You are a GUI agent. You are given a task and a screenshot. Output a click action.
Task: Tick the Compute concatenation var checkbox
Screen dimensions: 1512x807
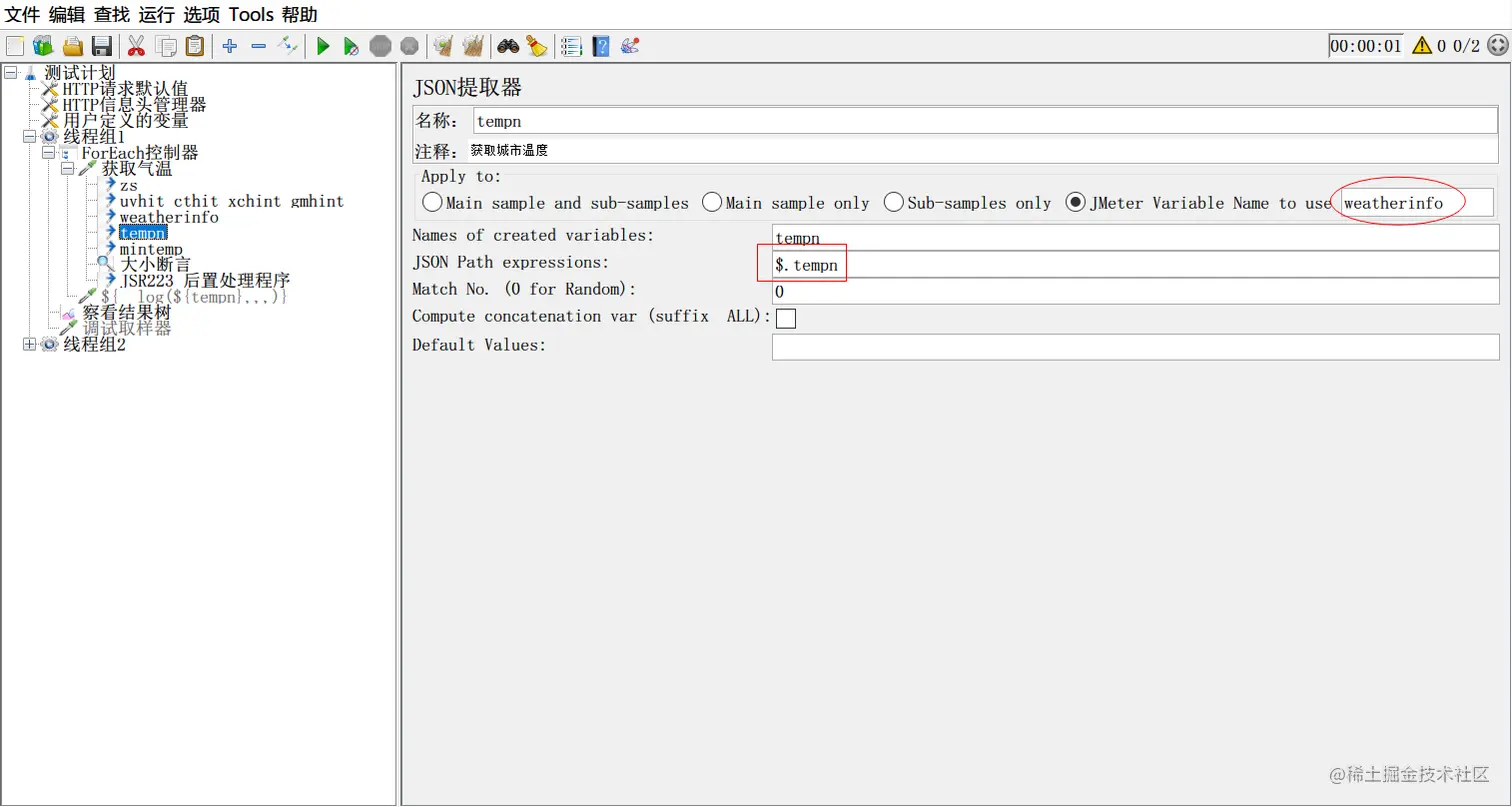[x=786, y=318]
